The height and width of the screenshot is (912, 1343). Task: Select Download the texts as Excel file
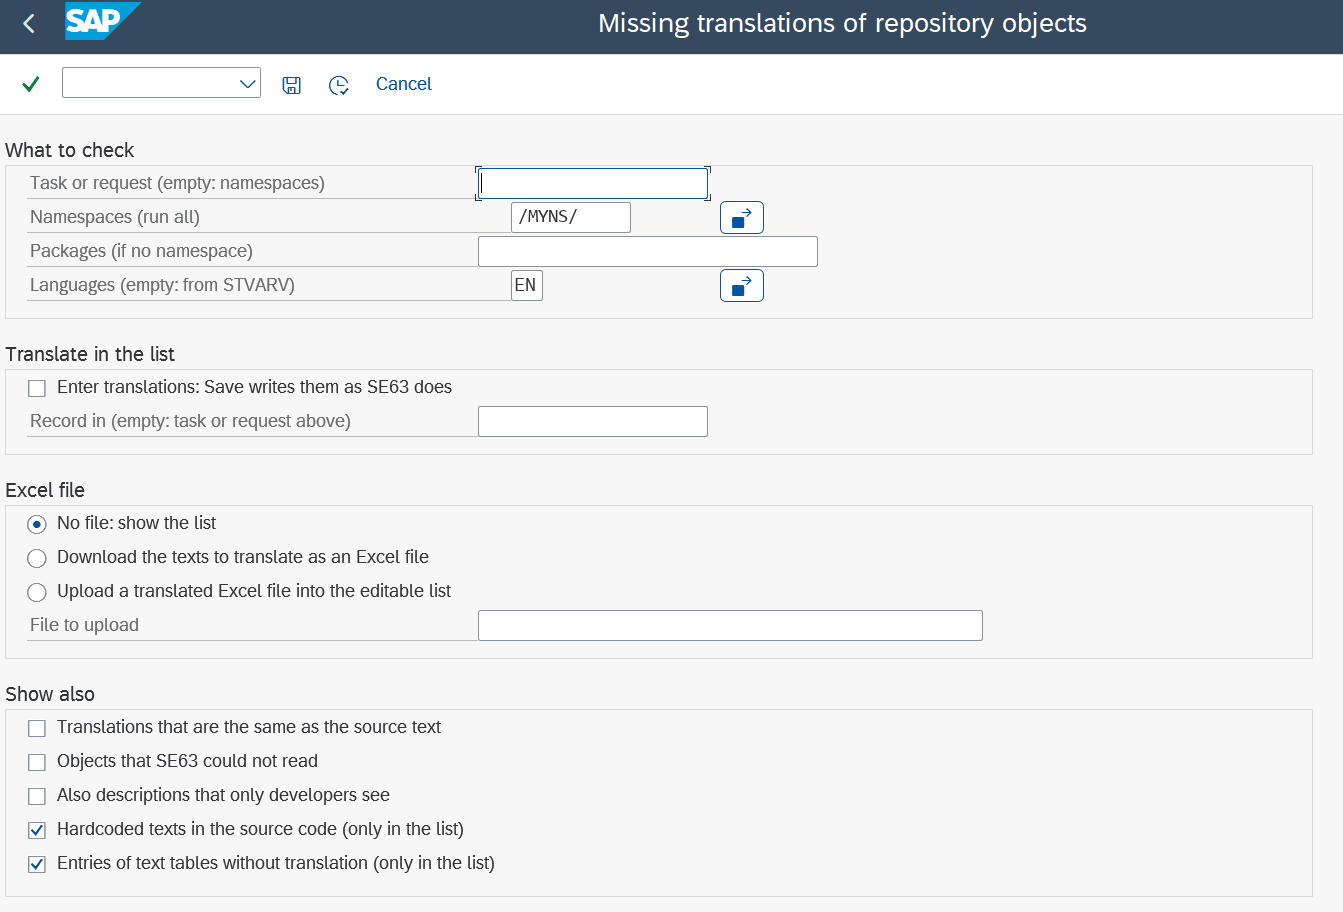tap(37, 558)
